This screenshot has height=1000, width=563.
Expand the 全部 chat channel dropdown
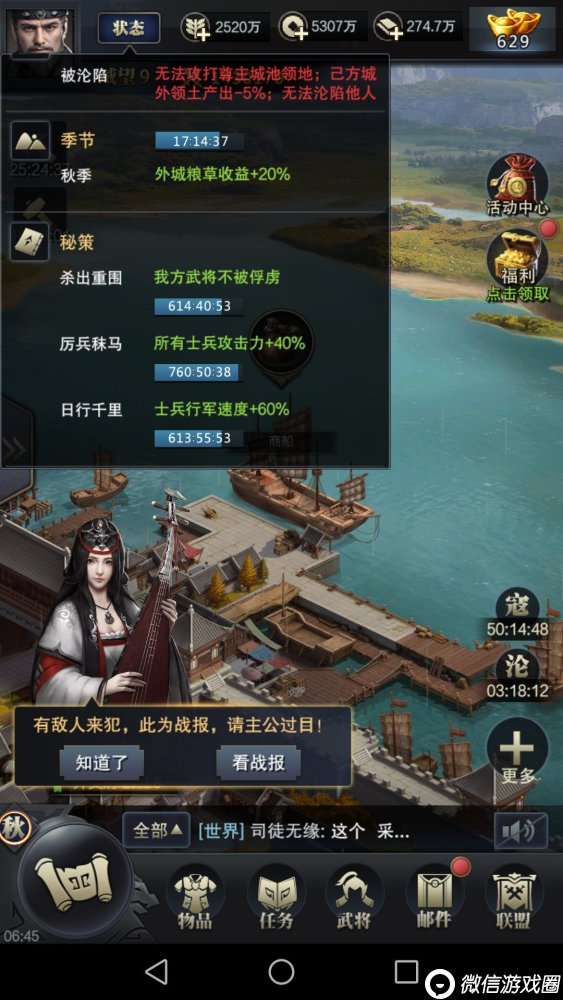click(156, 830)
